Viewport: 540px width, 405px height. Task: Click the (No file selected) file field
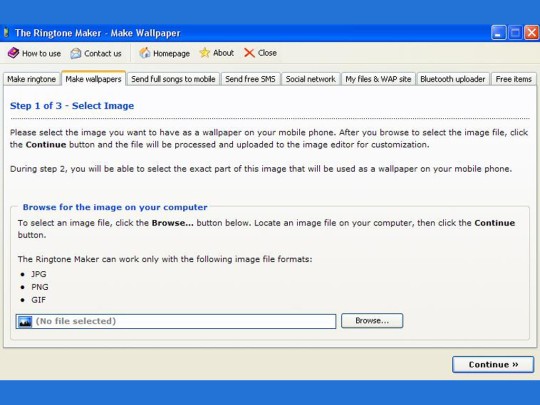pos(176,321)
